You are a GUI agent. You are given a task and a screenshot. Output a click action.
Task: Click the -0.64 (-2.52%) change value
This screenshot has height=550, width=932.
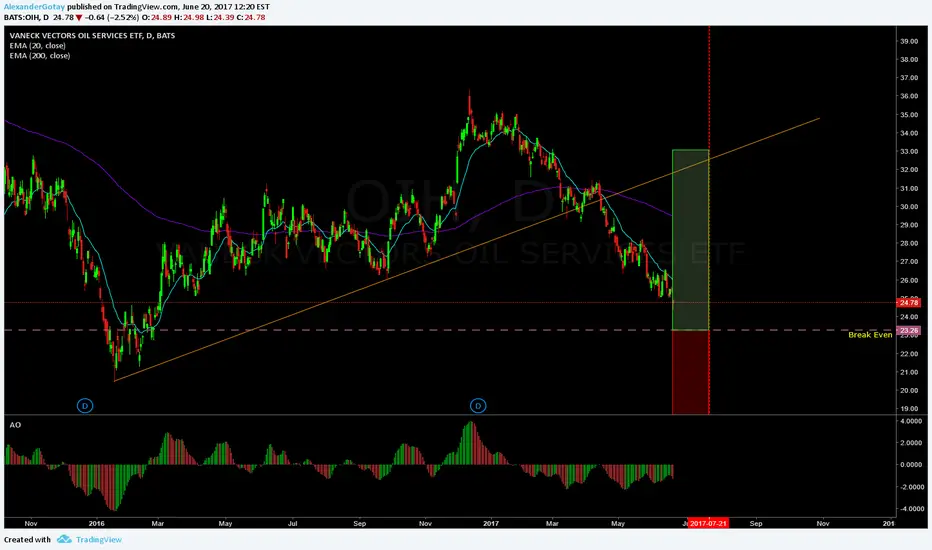click(111, 17)
